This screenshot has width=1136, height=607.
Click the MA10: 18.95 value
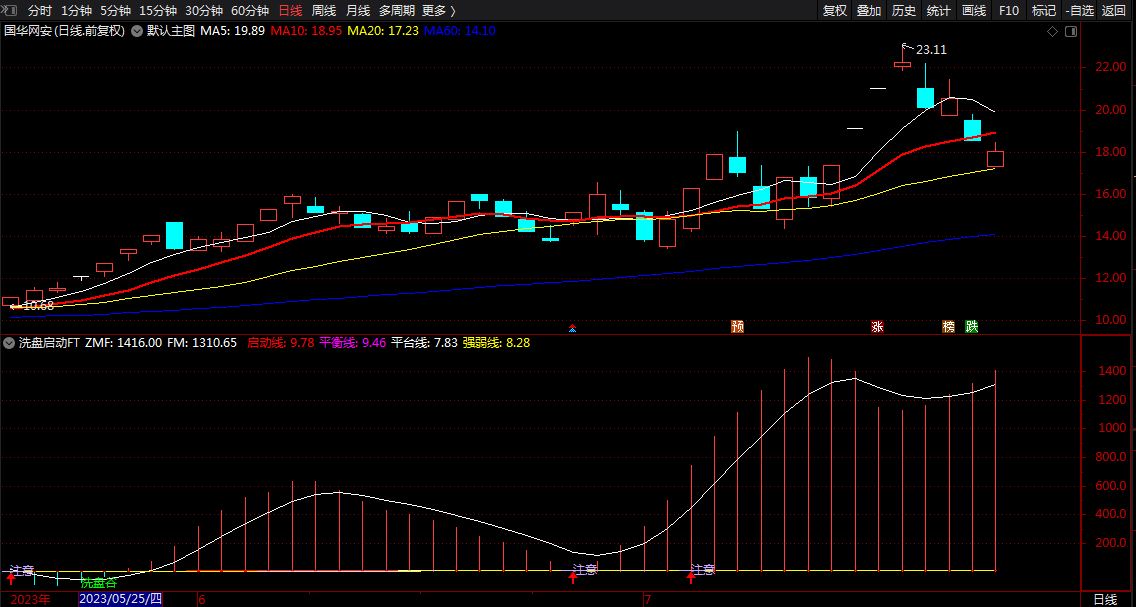click(306, 31)
